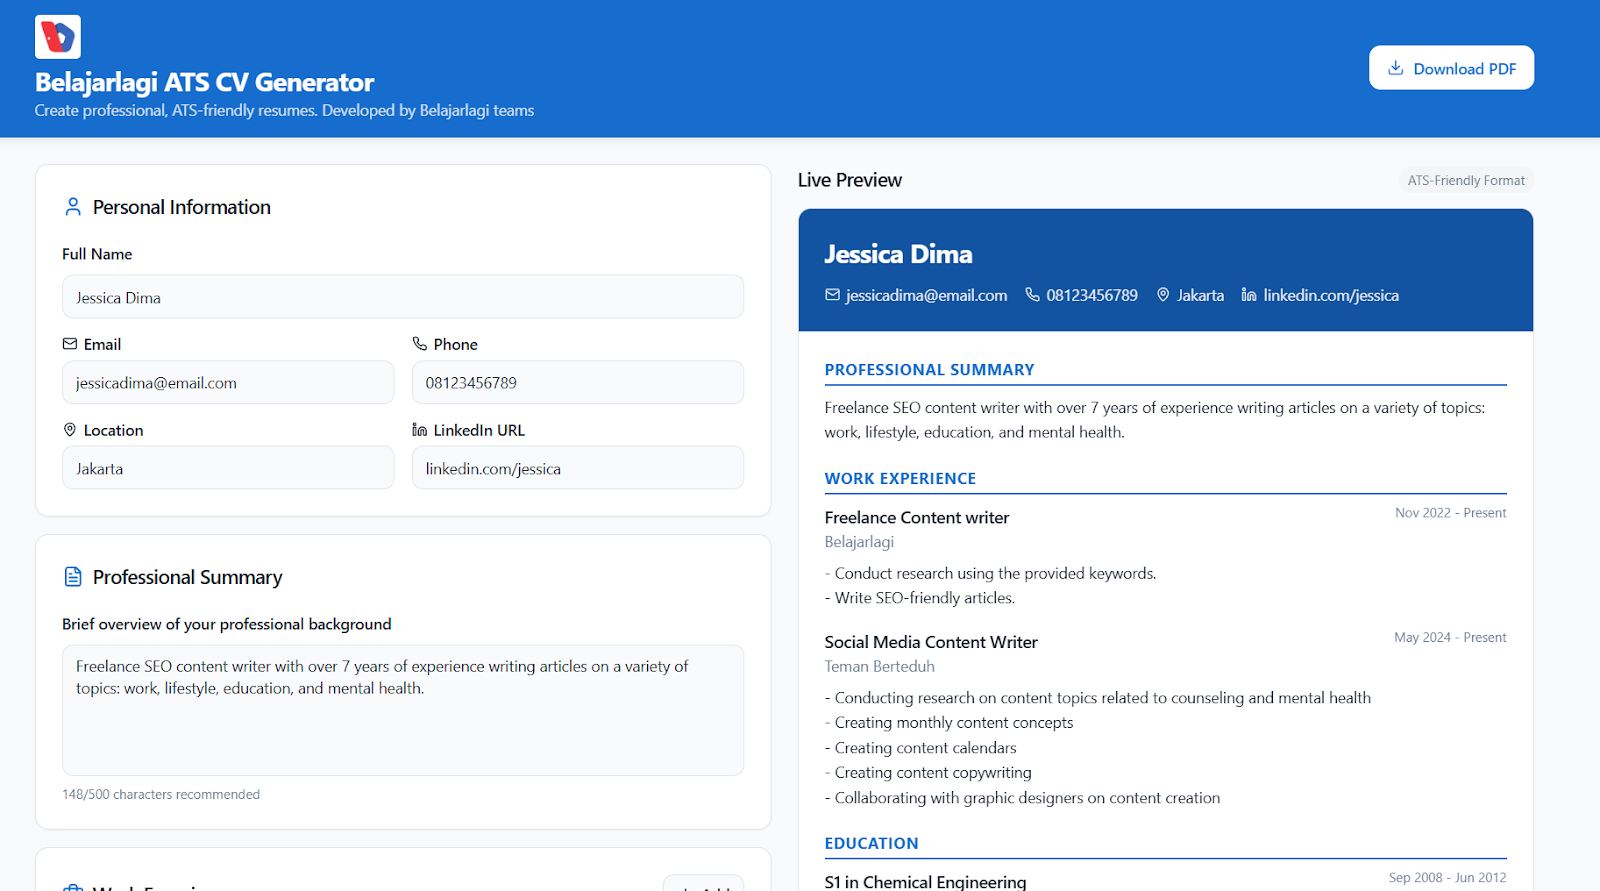Click 'Creating monthly content concepts' bullet
1600x891 pixels.
pyautogui.click(x=949, y=723)
